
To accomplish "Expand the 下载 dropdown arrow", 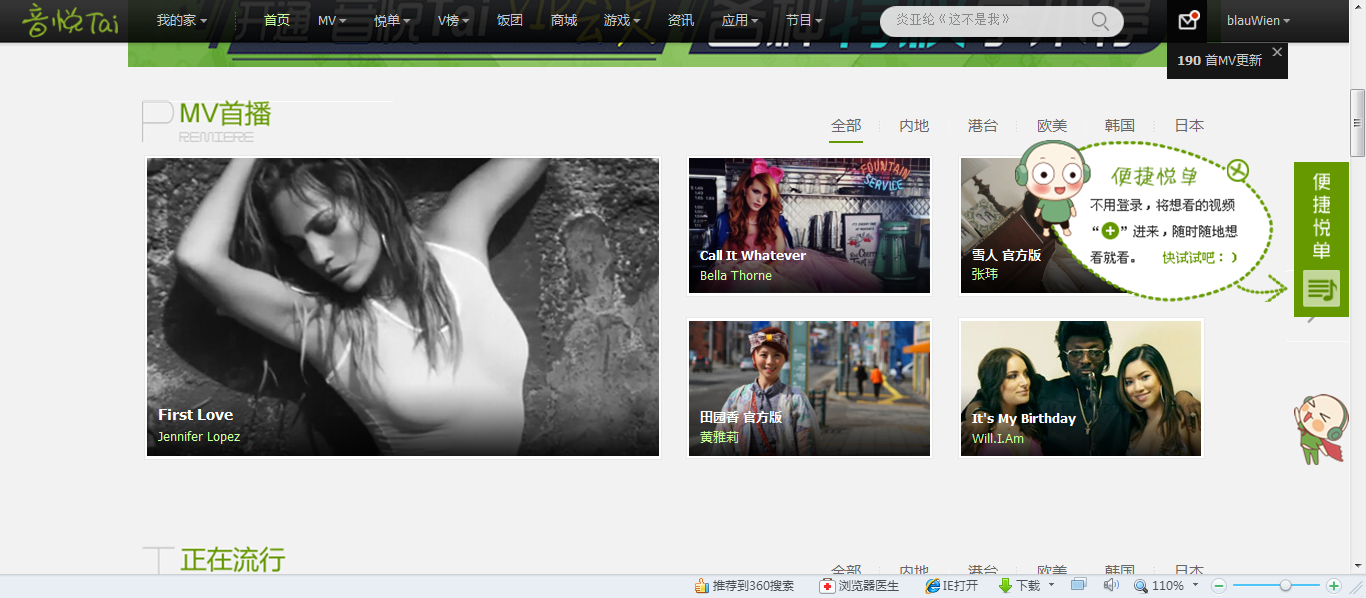I will [1051, 586].
